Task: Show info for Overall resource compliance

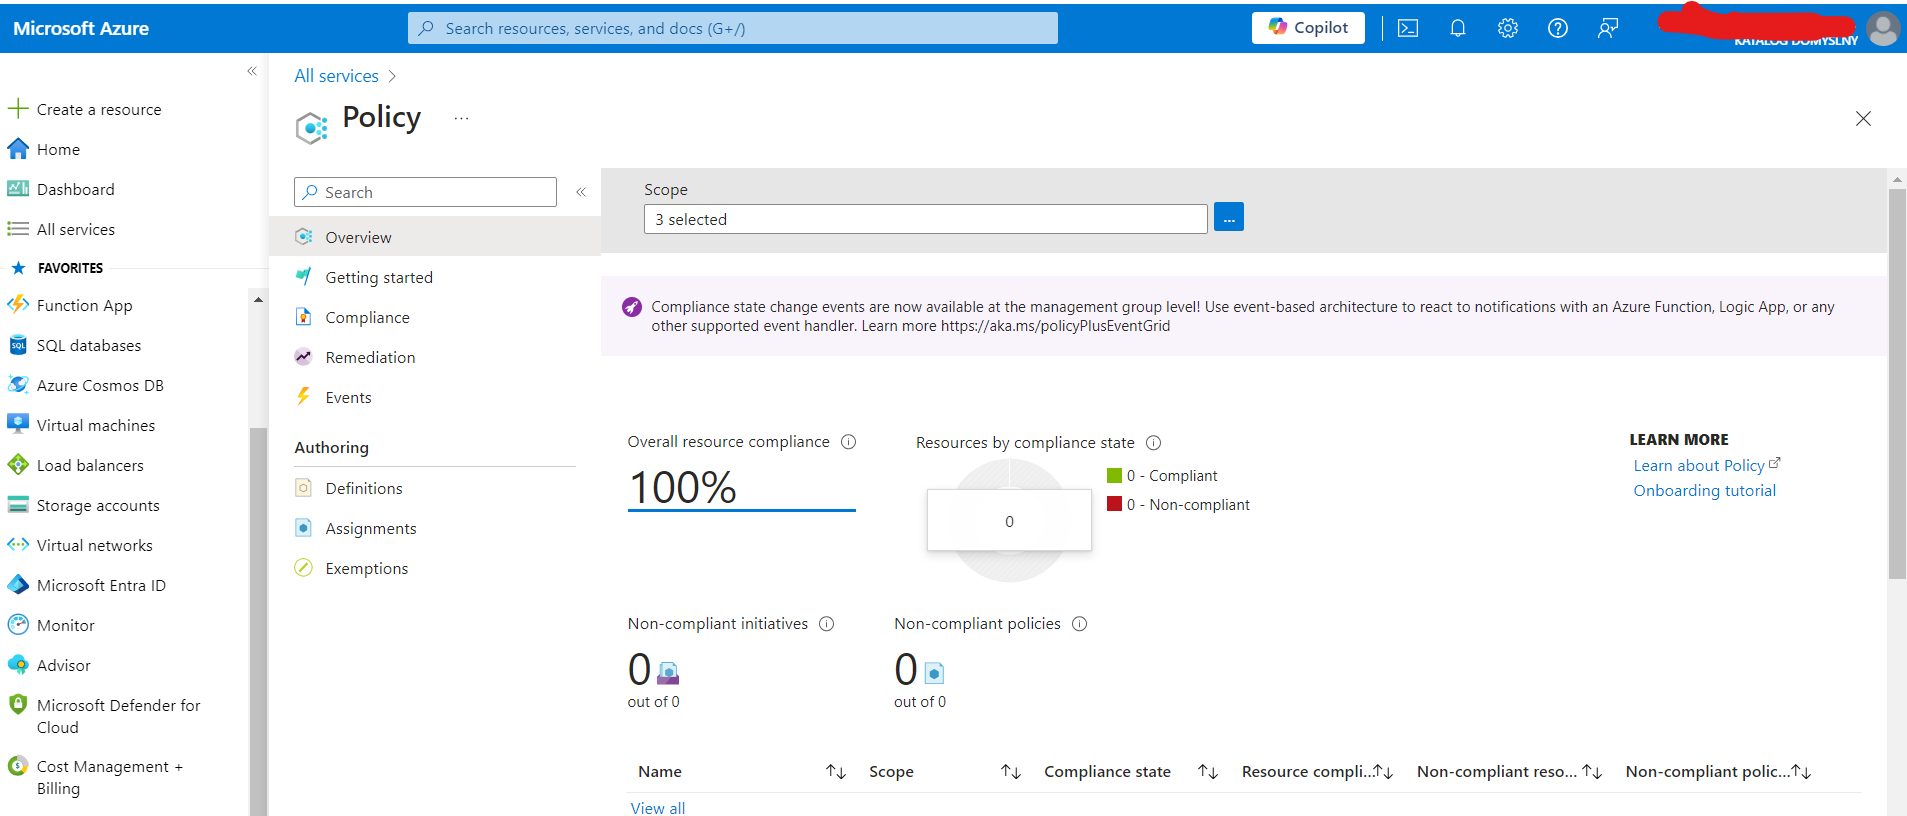Action: [x=849, y=442]
